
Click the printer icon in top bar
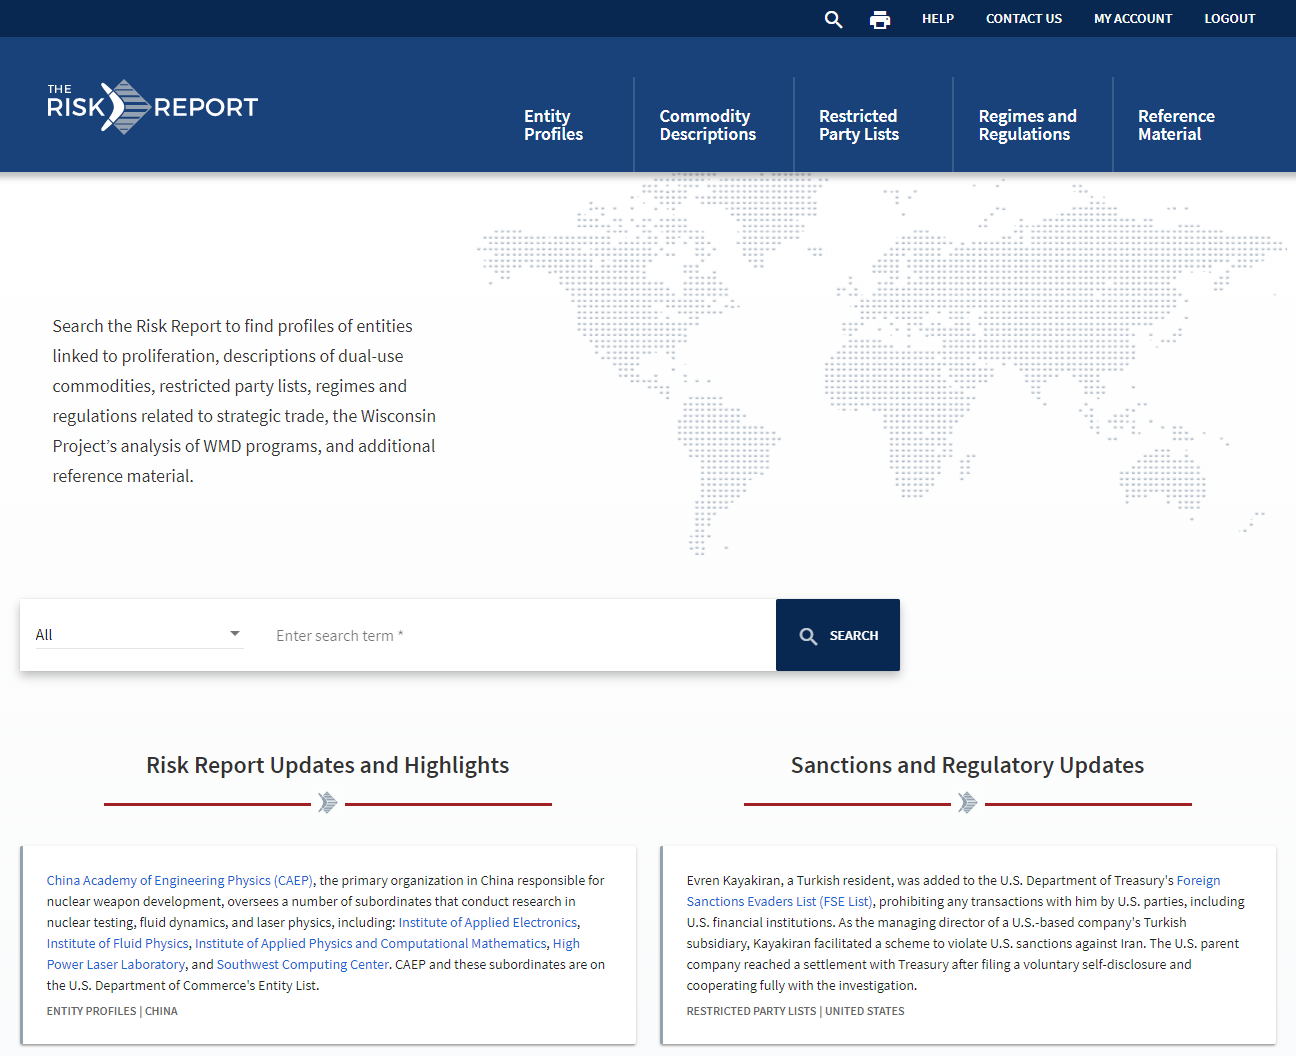[880, 19]
